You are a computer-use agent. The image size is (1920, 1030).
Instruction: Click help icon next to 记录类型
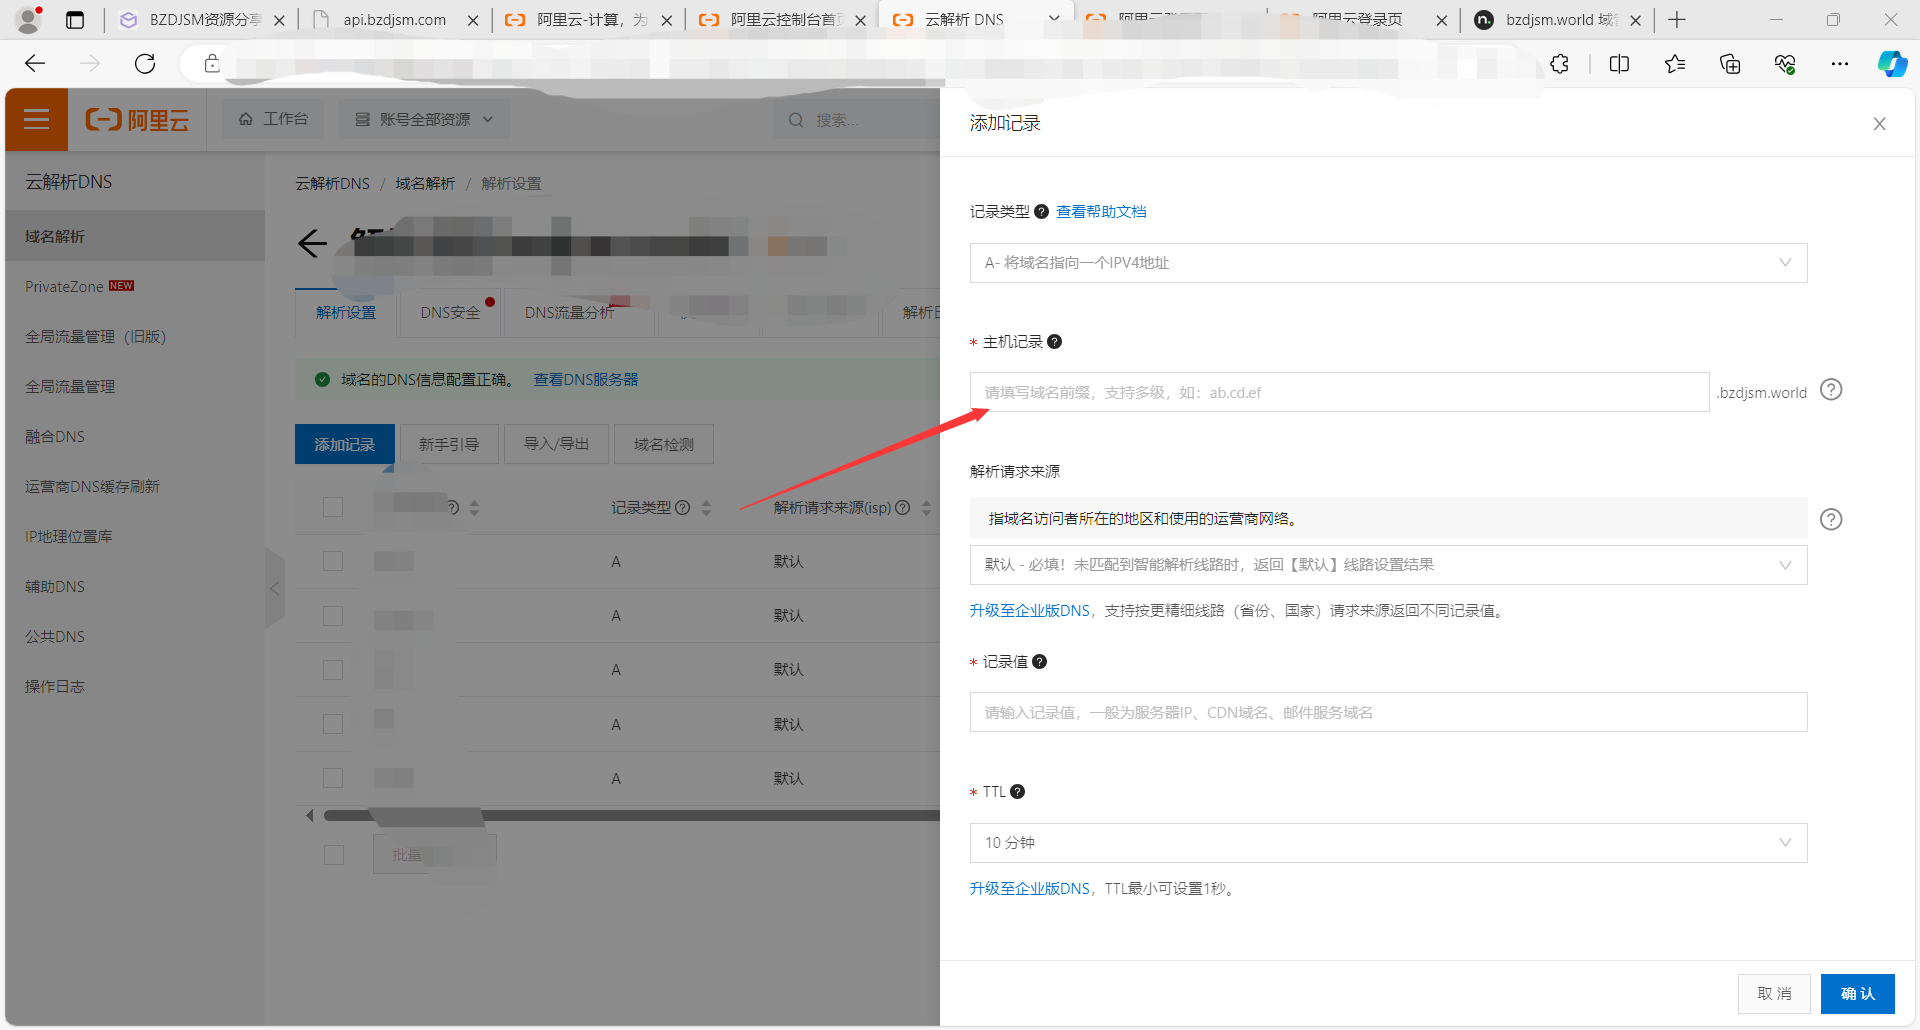click(1041, 212)
